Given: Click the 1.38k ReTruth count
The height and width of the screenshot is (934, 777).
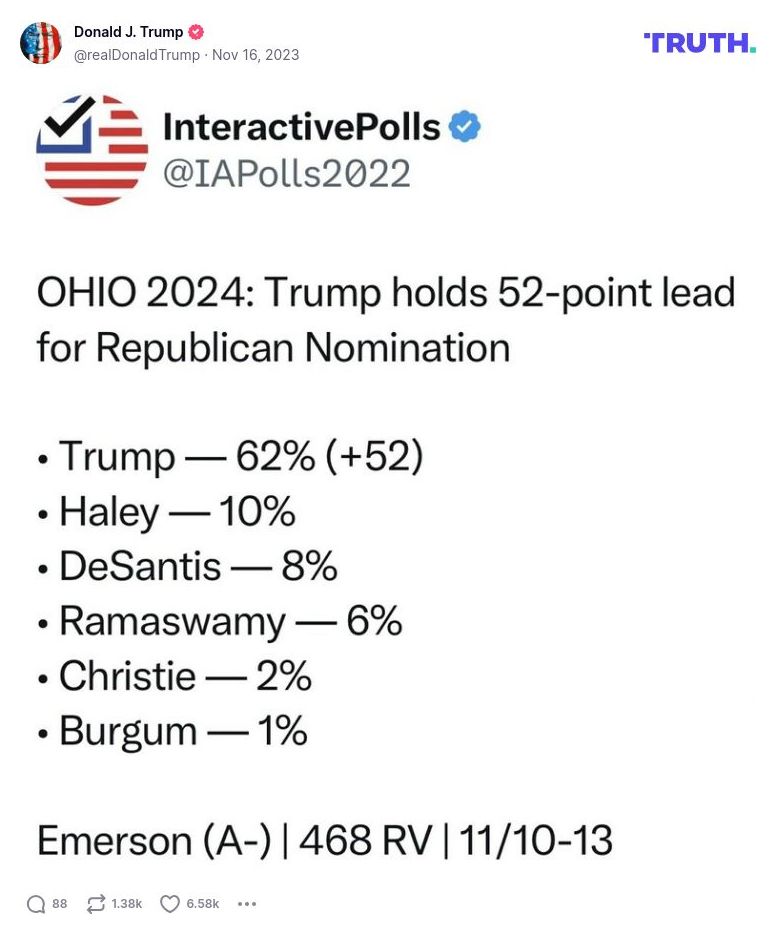Looking at the screenshot, I should coord(125,903).
